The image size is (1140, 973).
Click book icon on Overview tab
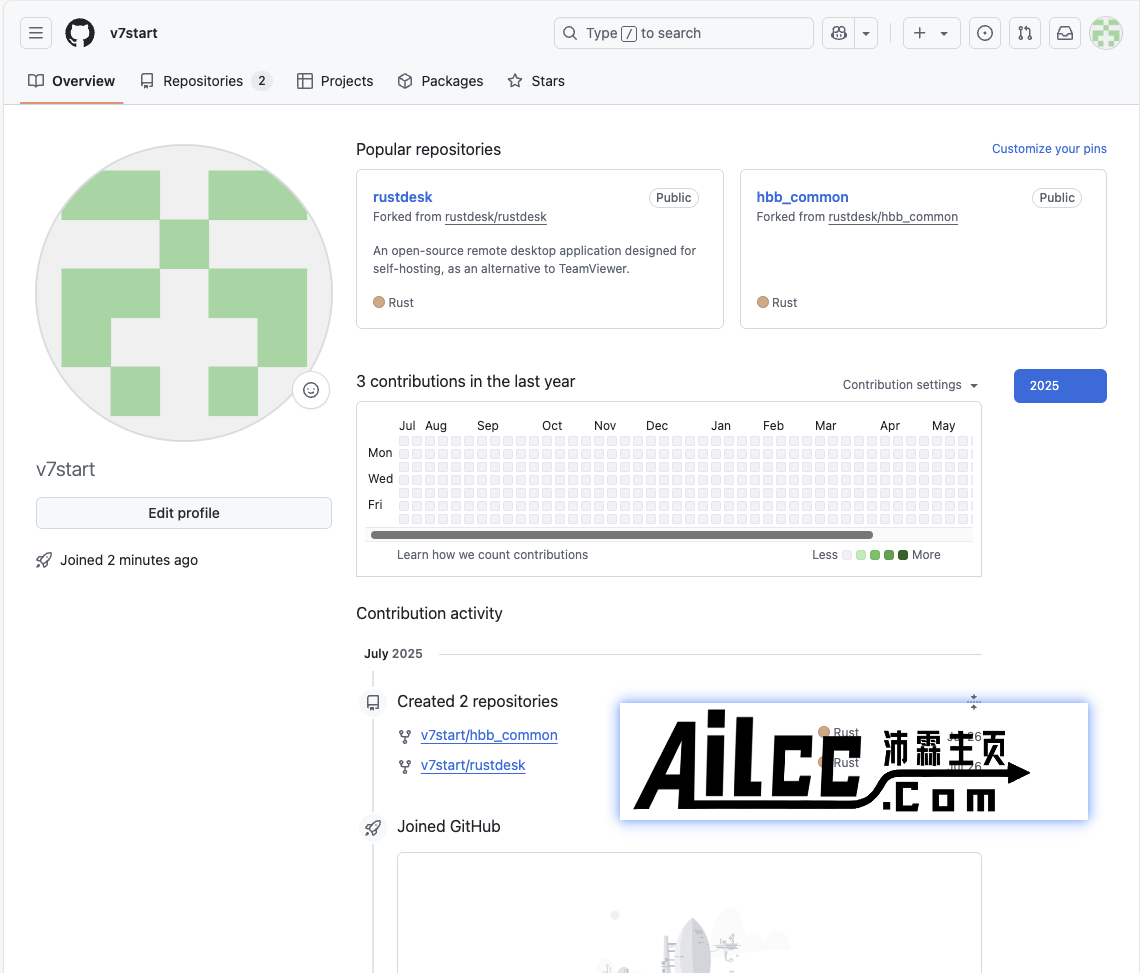click(x=36, y=81)
